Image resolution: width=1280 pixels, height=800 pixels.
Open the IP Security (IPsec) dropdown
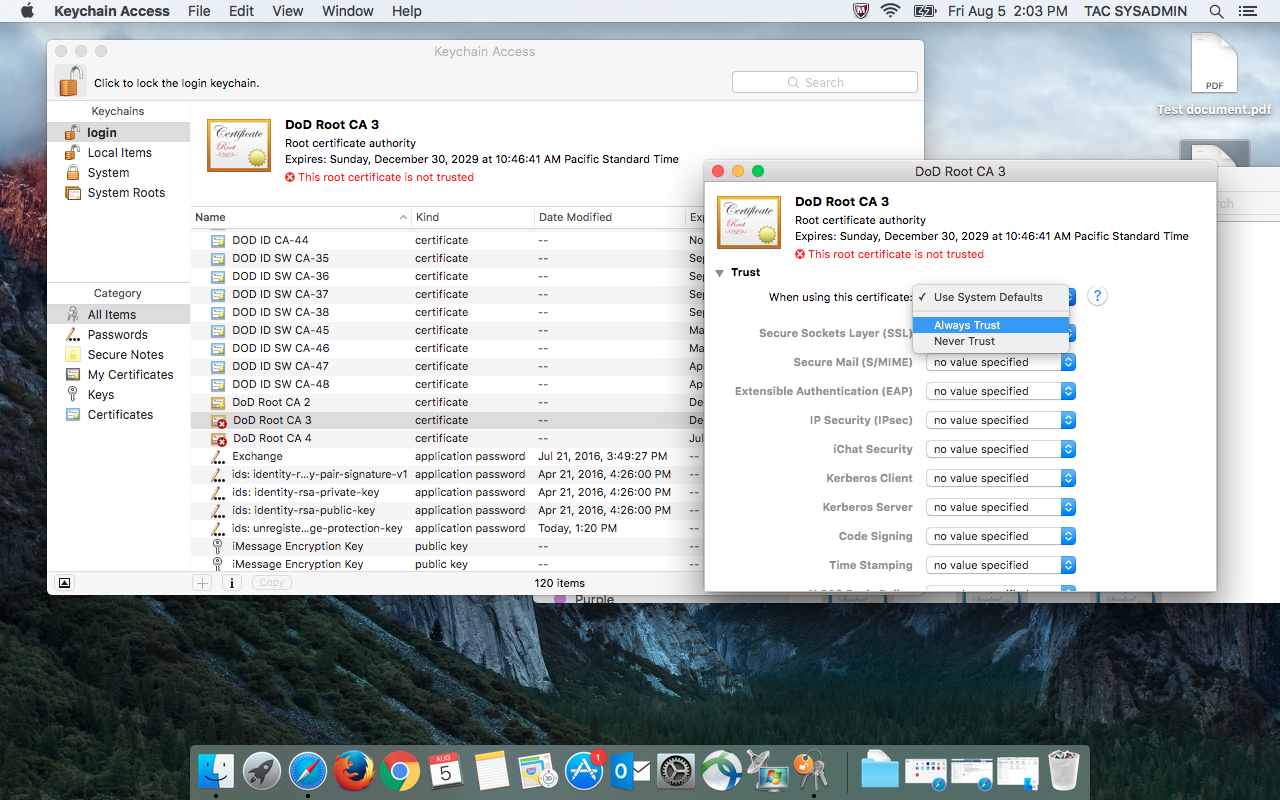[1001, 420]
